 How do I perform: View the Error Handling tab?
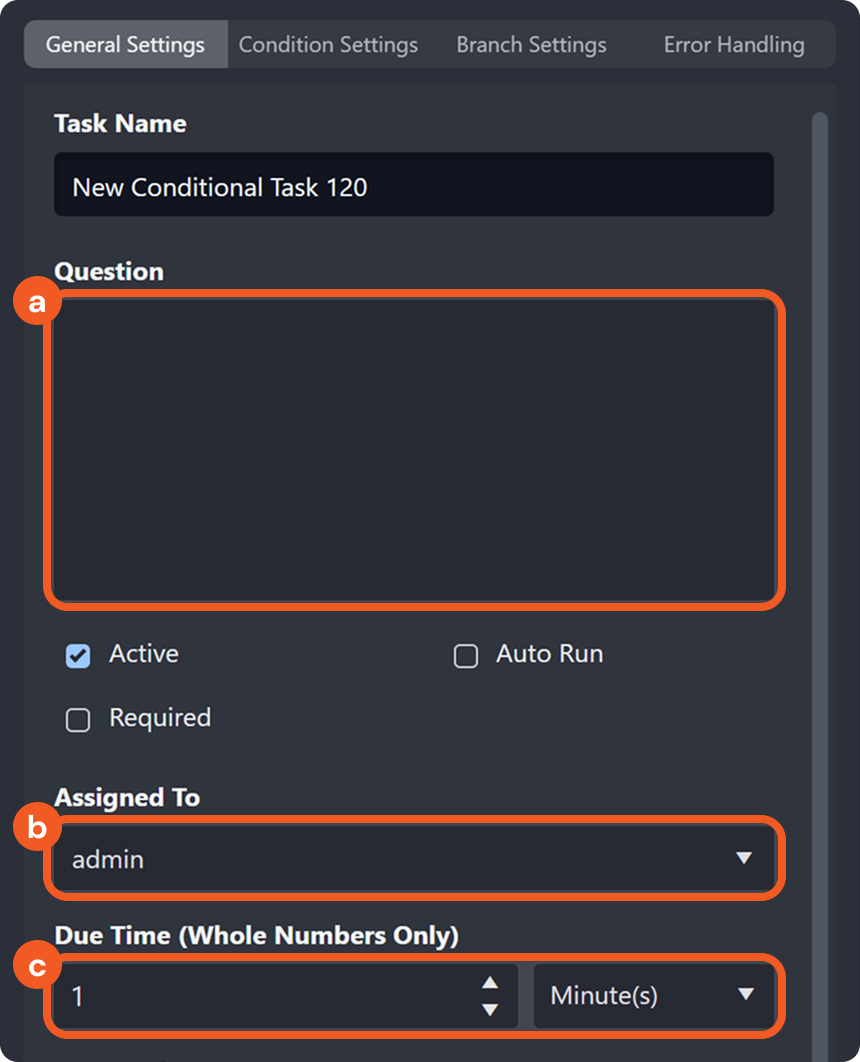(732, 44)
